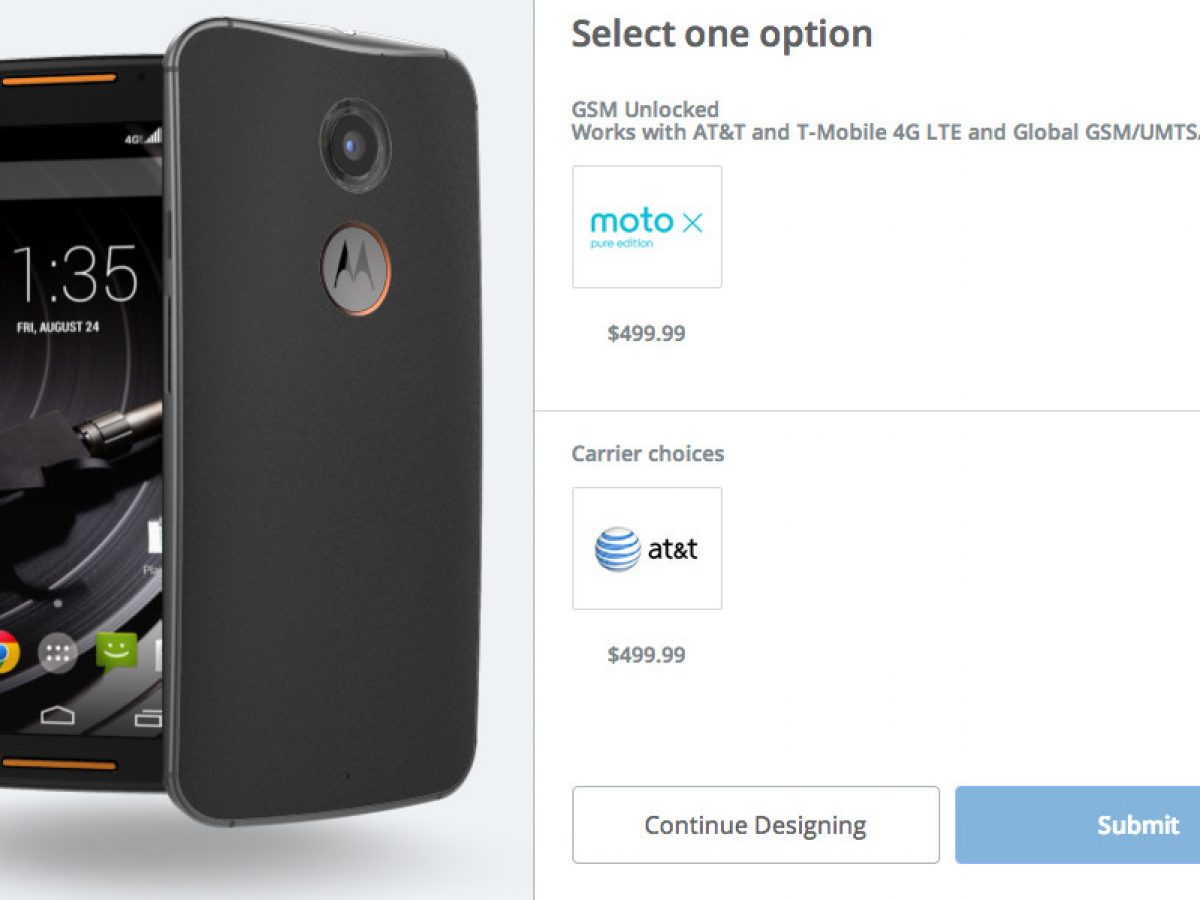Click the rear camera lens
Image resolution: width=1200 pixels, height=900 pixels.
coord(353,148)
